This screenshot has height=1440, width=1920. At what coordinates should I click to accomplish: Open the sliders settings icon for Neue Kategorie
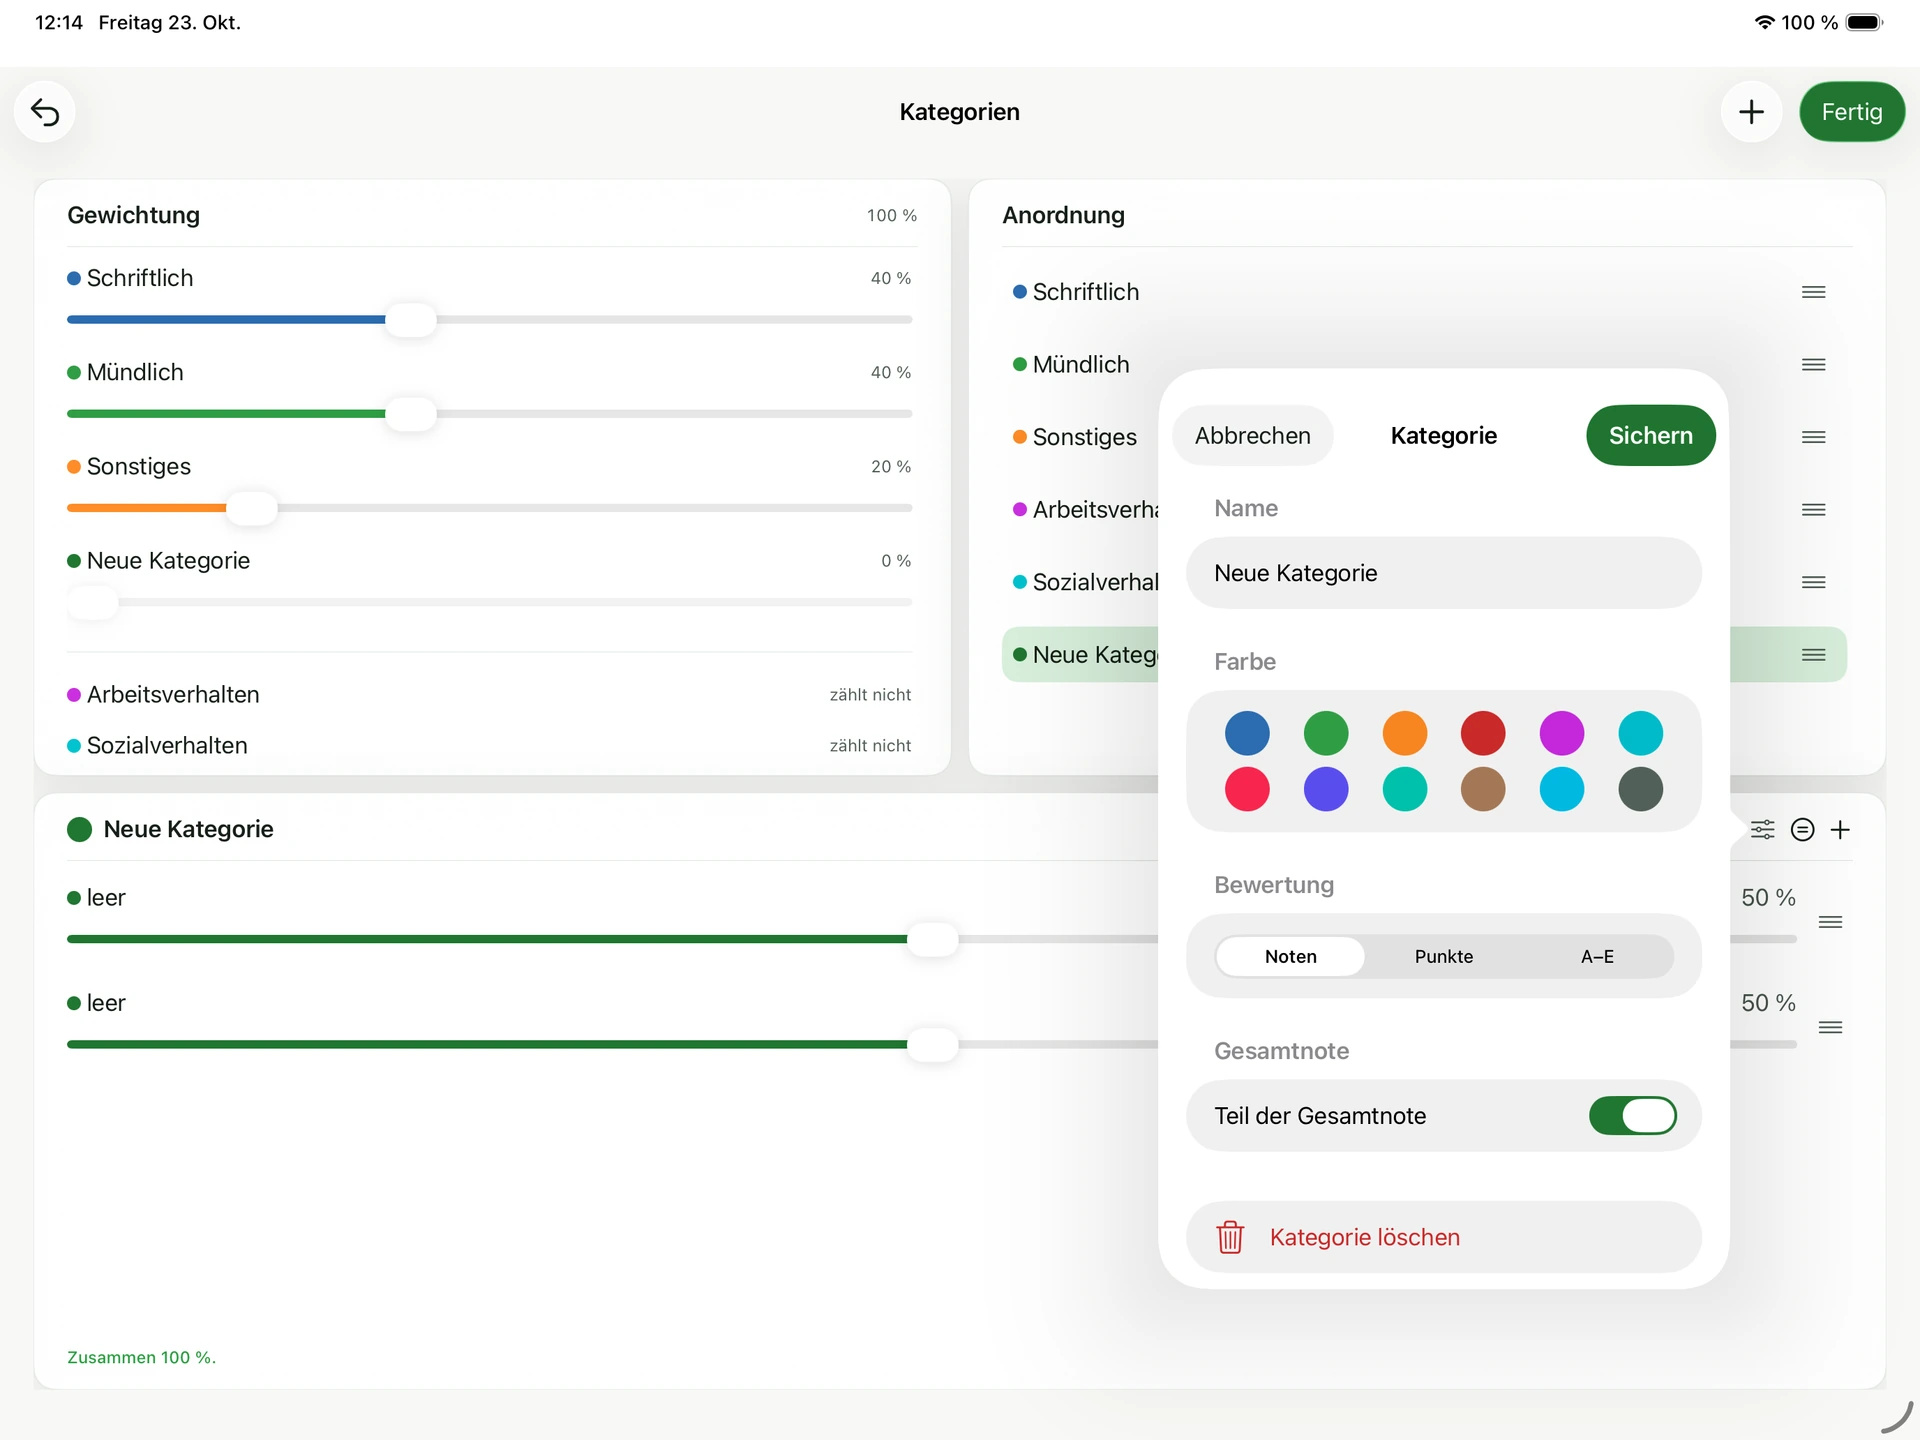click(1763, 829)
